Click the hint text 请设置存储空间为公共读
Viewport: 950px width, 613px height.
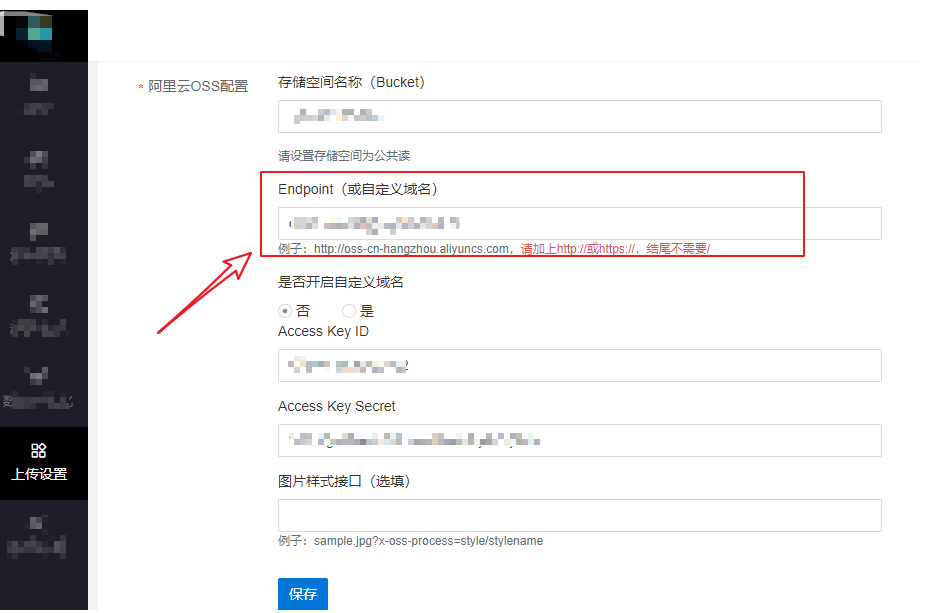[344, 156]
